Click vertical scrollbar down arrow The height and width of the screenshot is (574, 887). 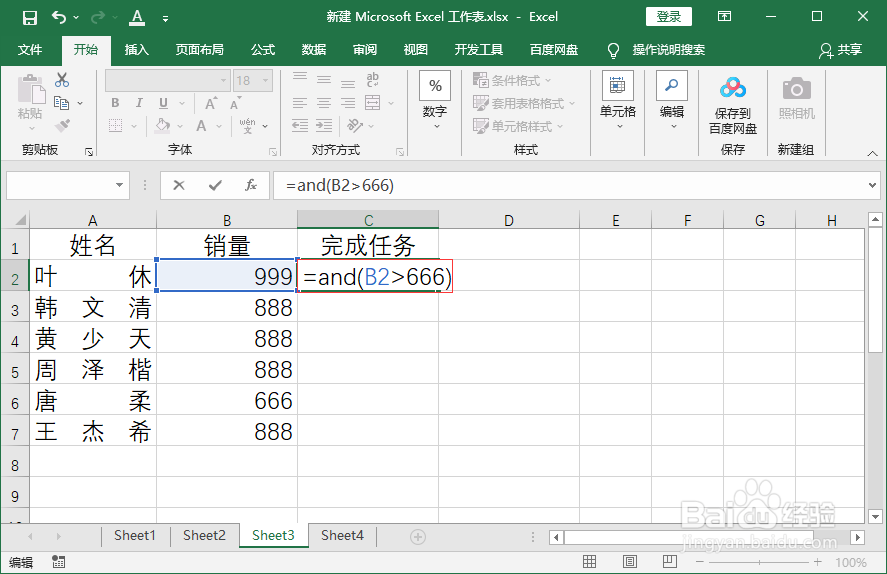tap(875, 516)
